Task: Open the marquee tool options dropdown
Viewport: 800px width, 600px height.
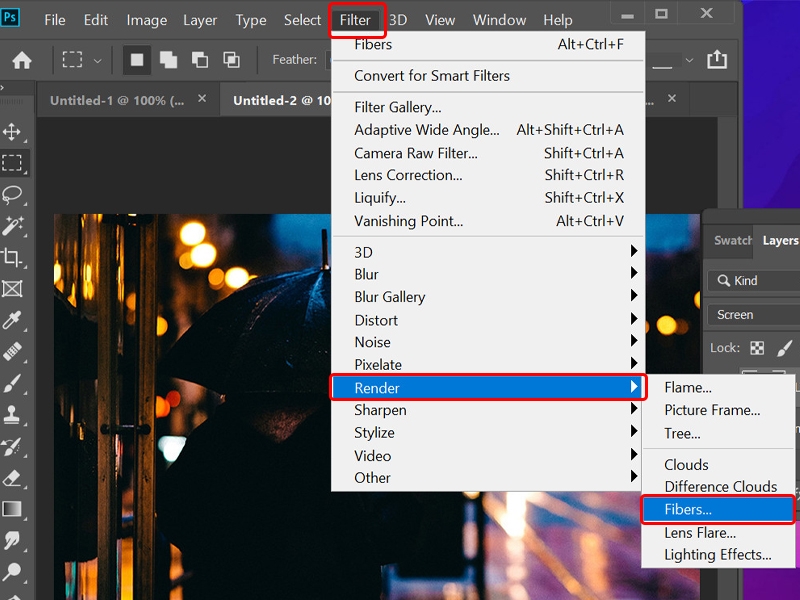Action: (x=96, y=60)
